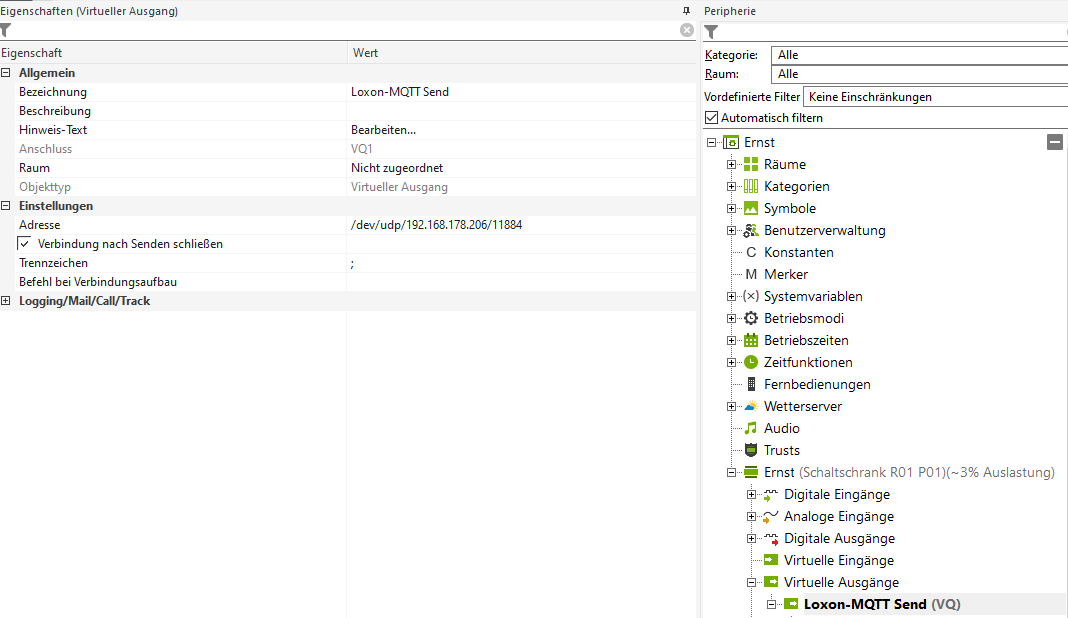Click the Symbole picture icon
Screen dimensions: 1068x618
click(x=751, y=209)
